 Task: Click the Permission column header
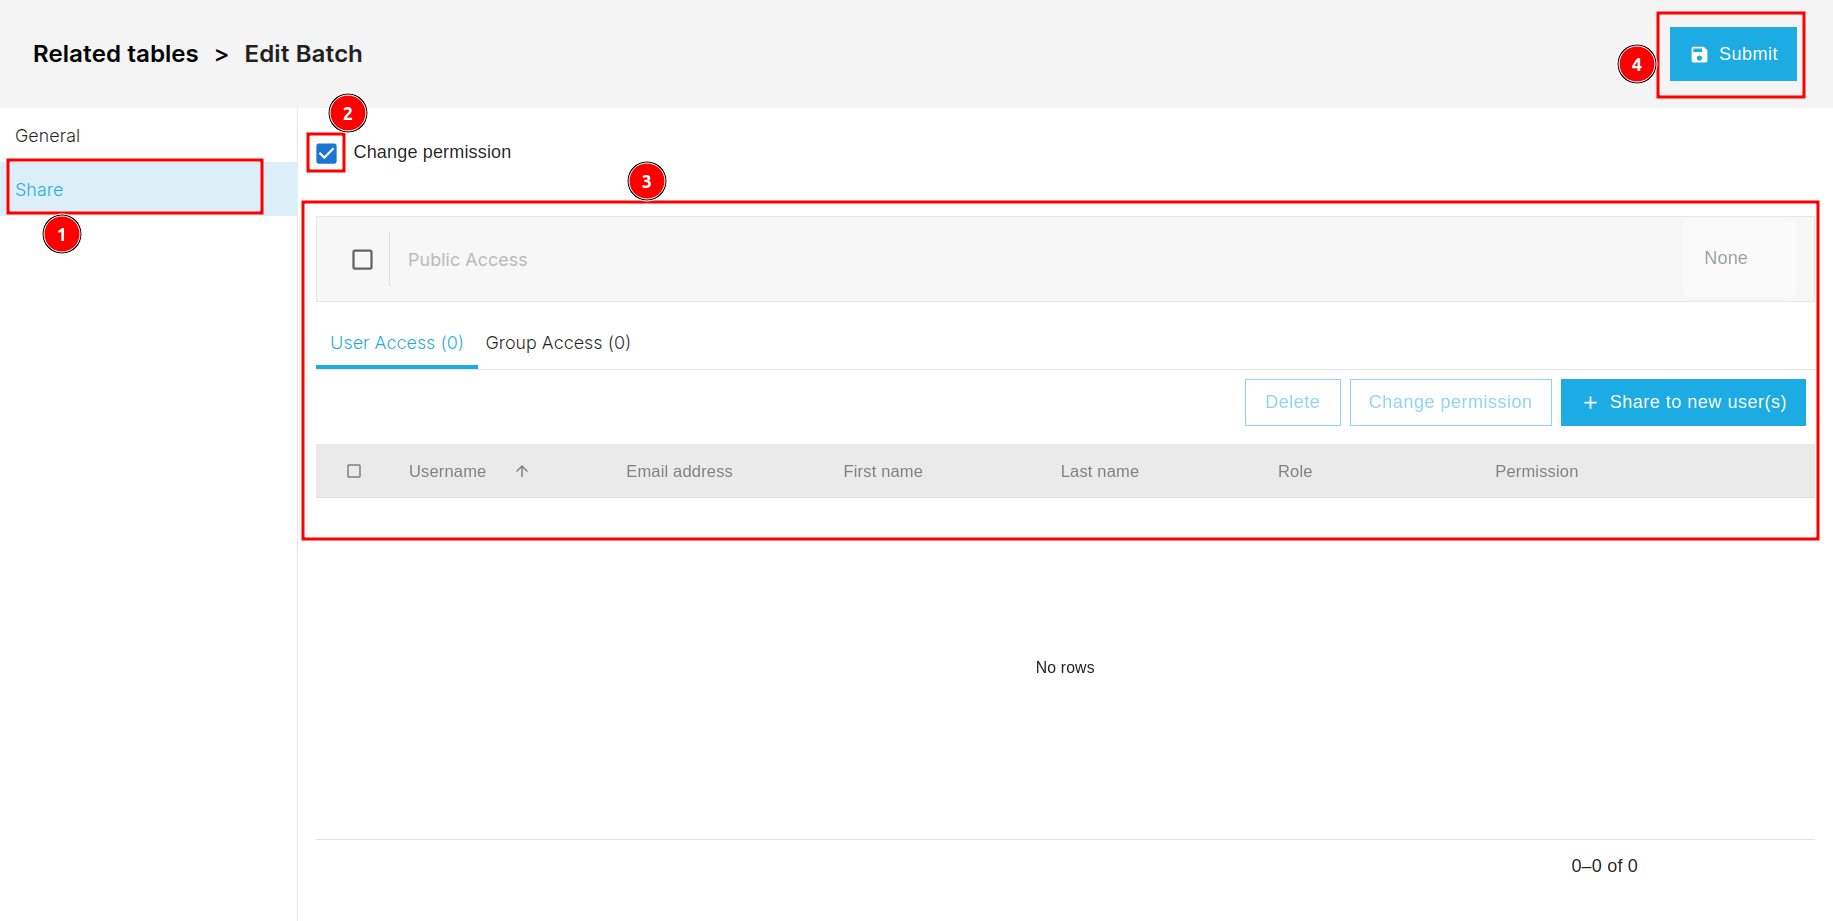tap(1537, 471)
